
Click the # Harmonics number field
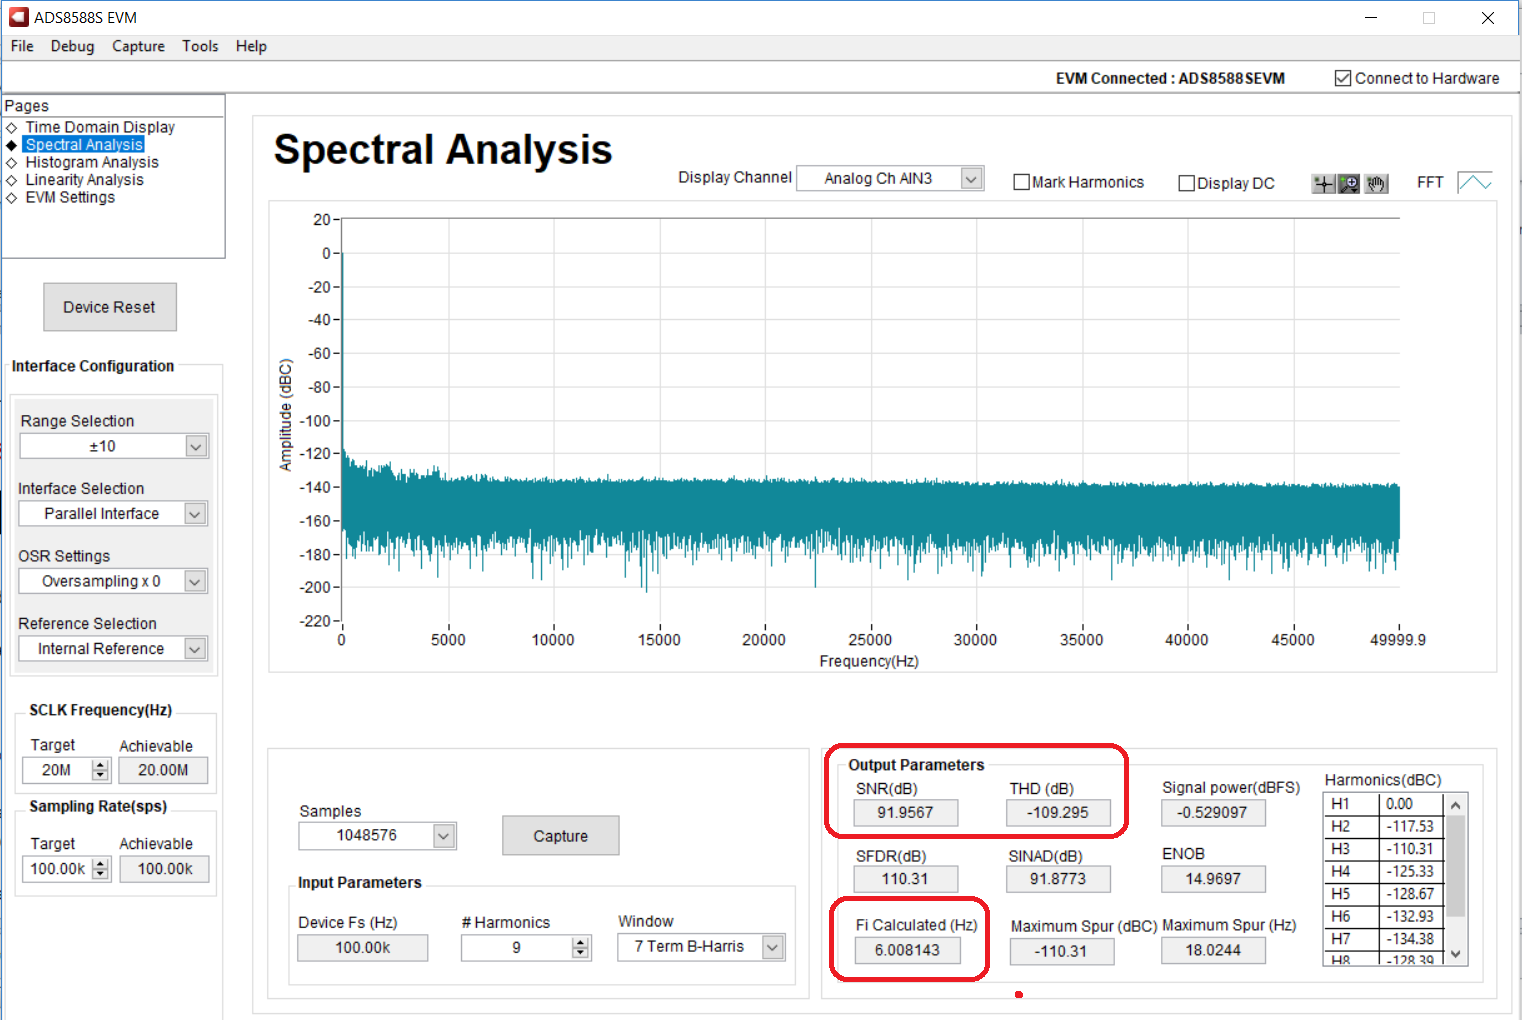(516, 947)
